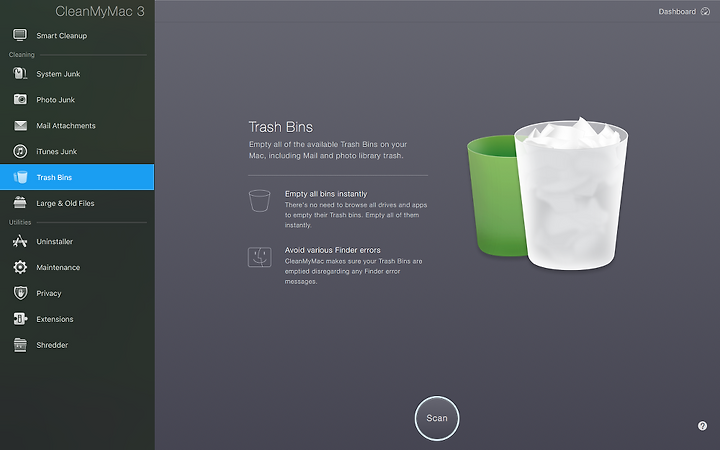The image size is (720, 450).
Task: Click the Large & Old Files box icon
Action: point(20,202)
